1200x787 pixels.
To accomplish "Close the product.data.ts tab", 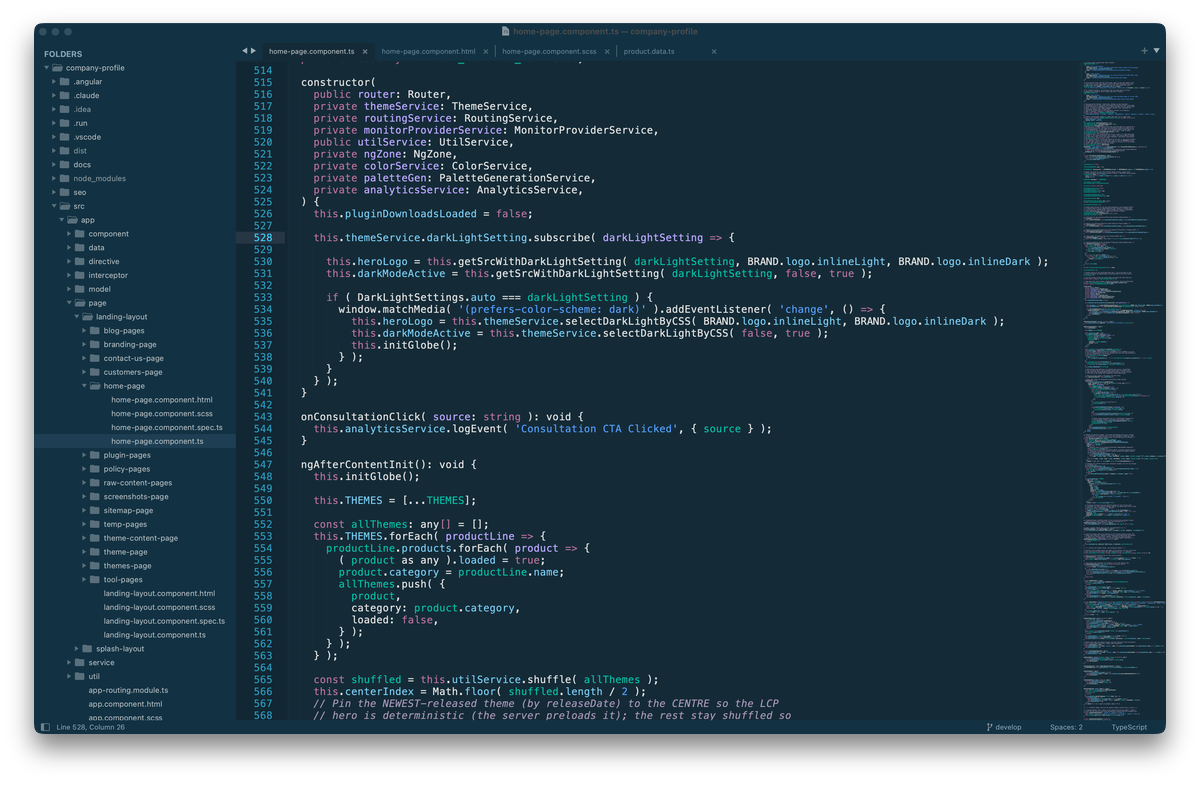I will pyautogui.click(x=714, y=51).
